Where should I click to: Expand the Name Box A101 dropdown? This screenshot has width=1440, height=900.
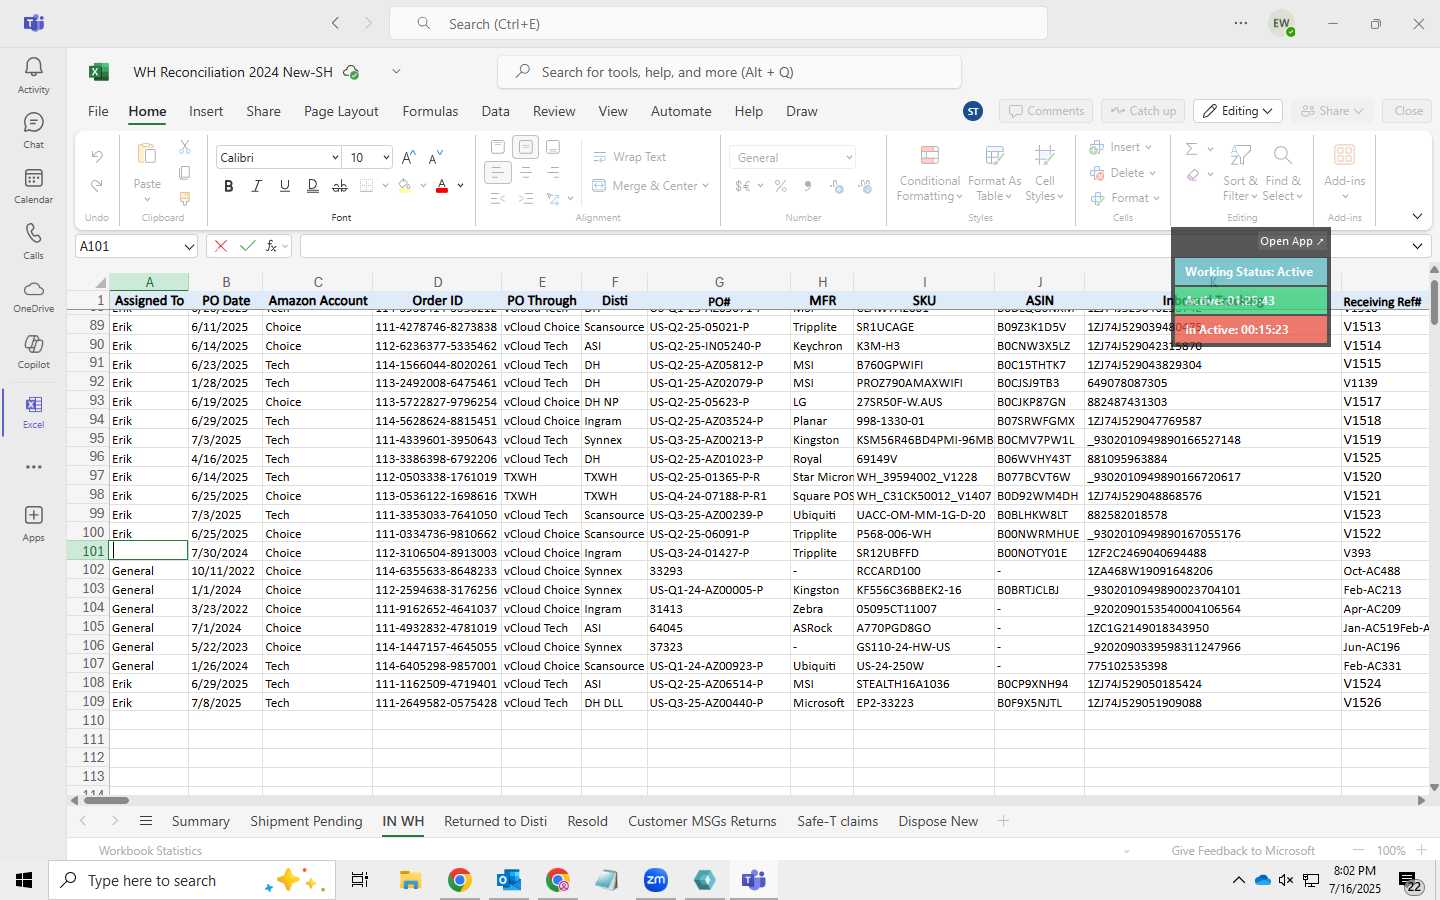pyautogui.click(x=188, y=246)
